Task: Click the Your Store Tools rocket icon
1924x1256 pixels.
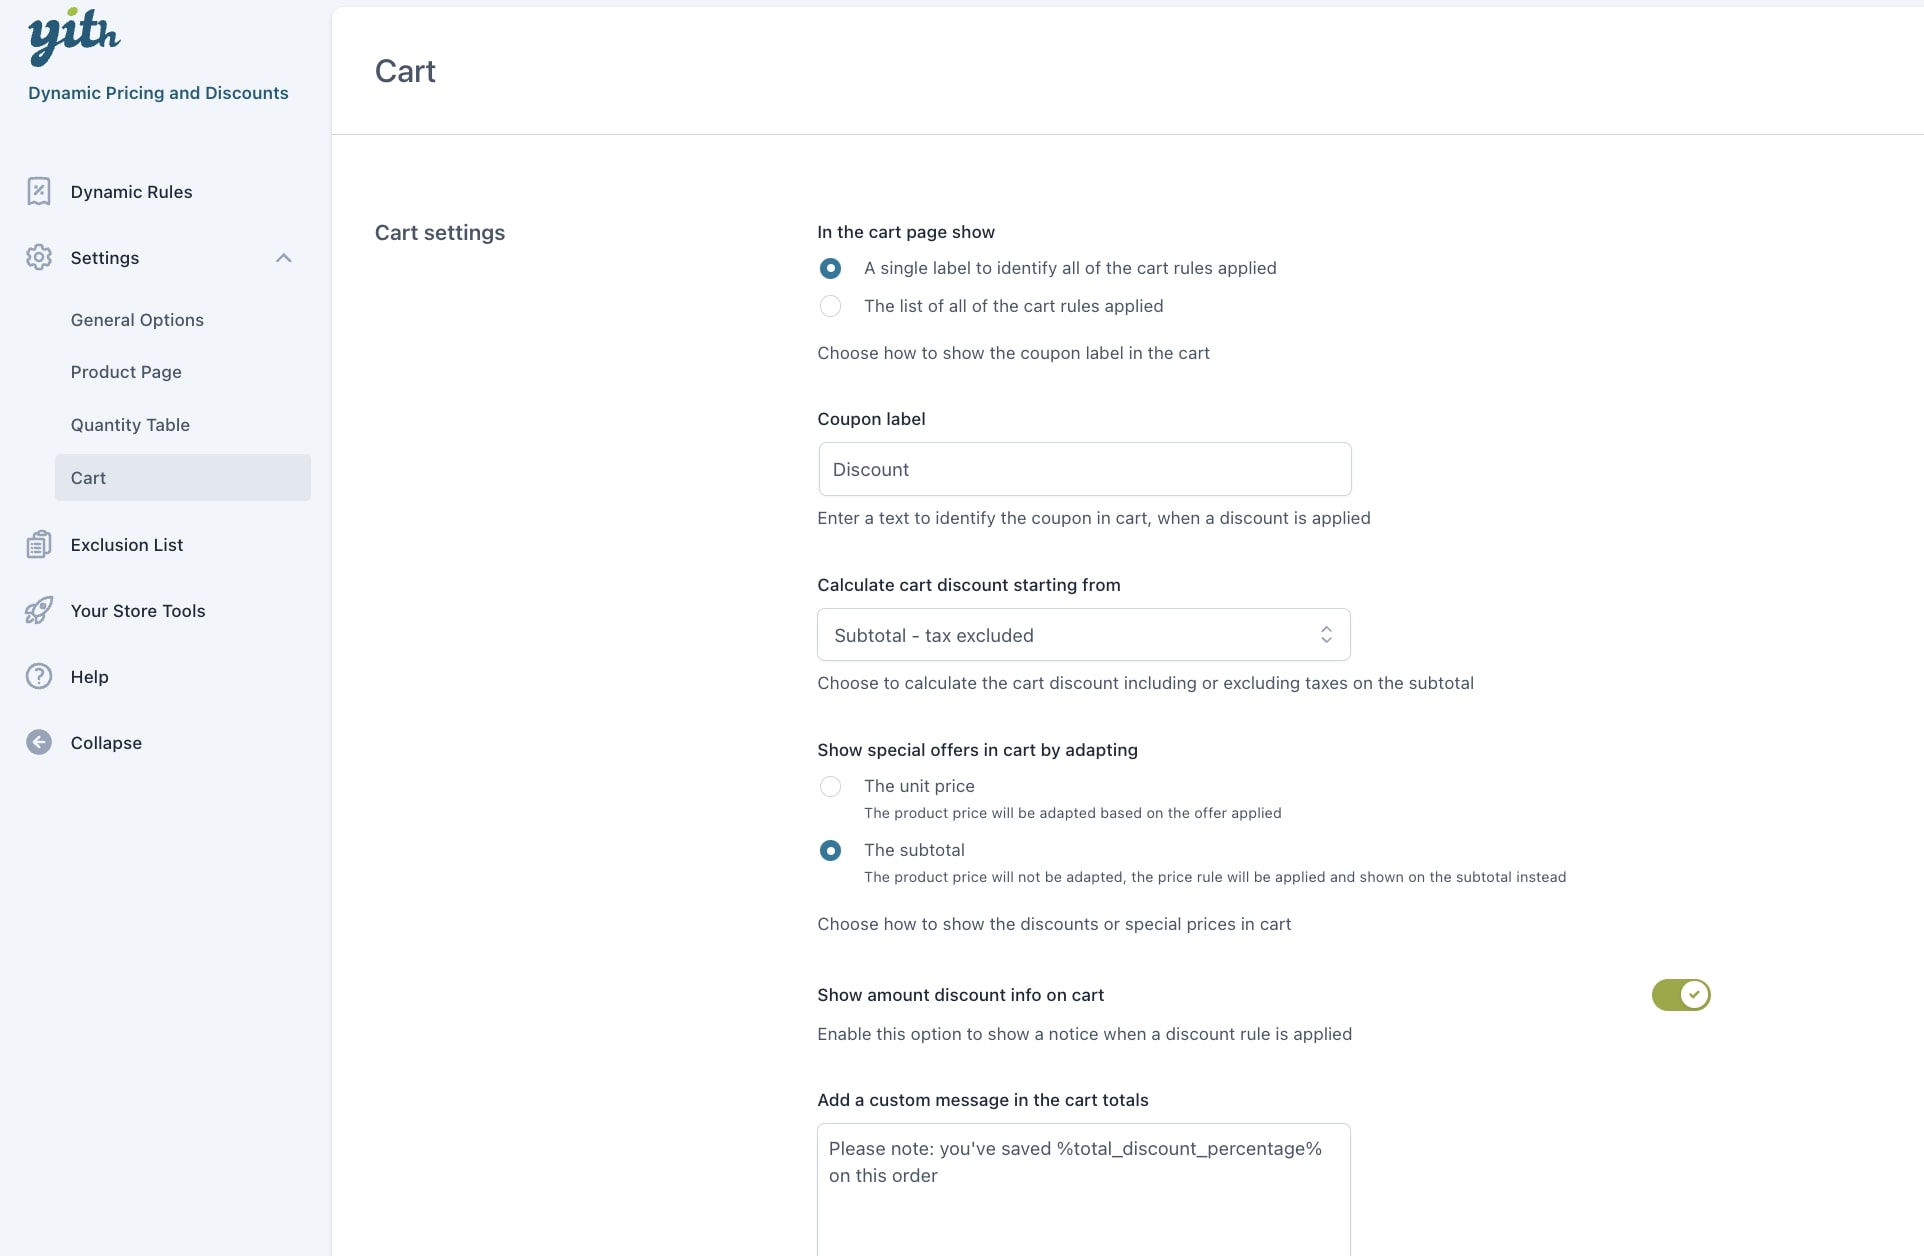Action: (x=39, y=610)
